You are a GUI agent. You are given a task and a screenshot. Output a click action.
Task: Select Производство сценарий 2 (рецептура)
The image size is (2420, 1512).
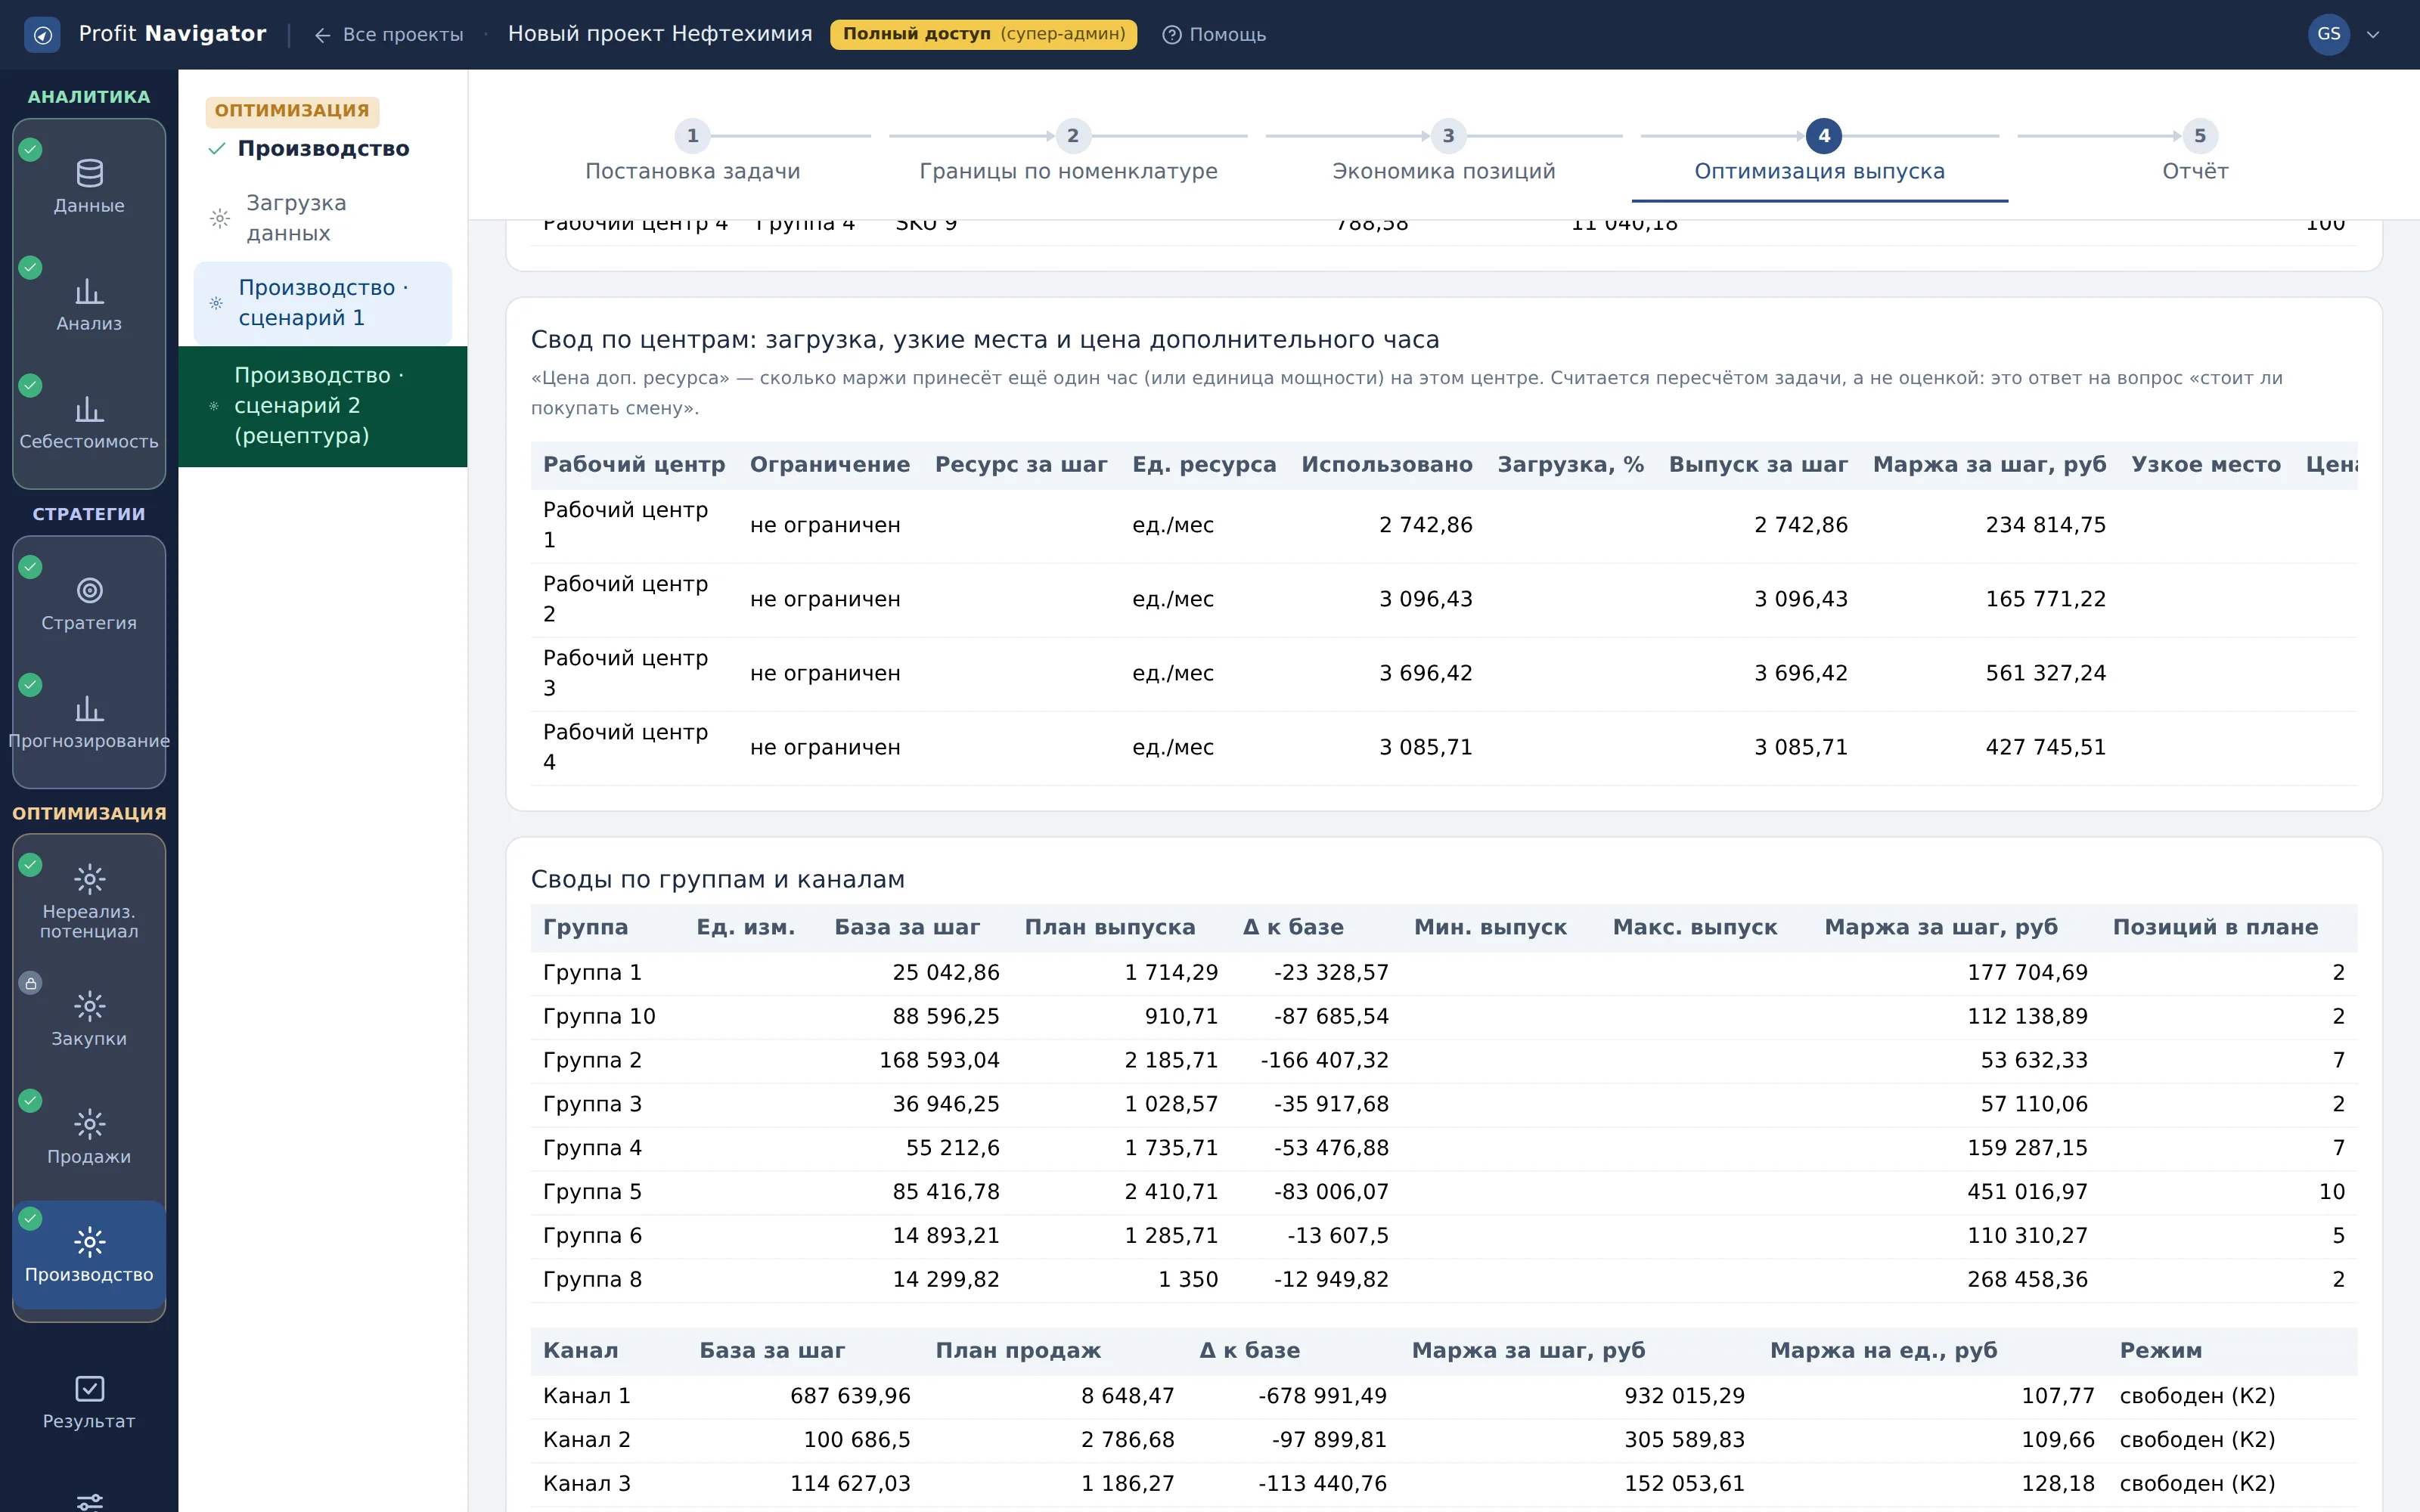tap(323, 406)
